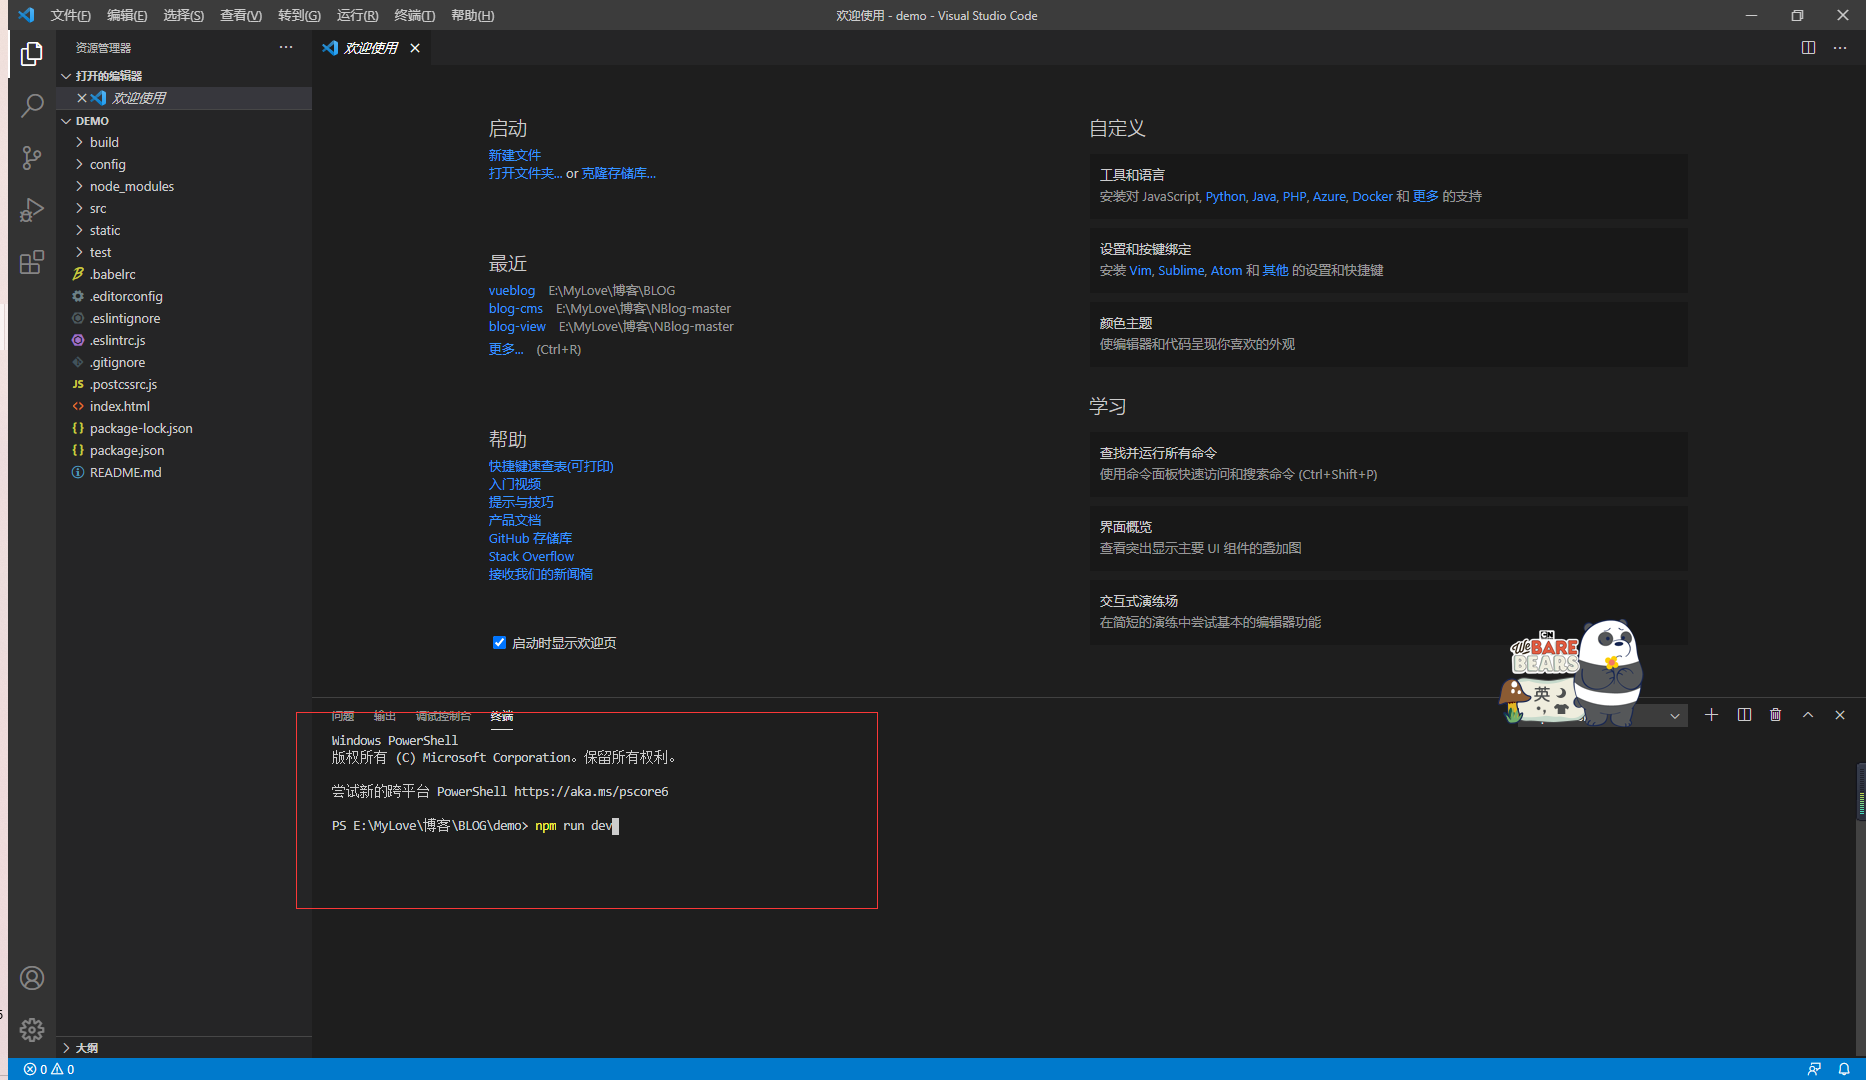Open the Manage gear icon
Image resolution: width=1866 pixels, height=1080 pixels.
click(32, 1030)
